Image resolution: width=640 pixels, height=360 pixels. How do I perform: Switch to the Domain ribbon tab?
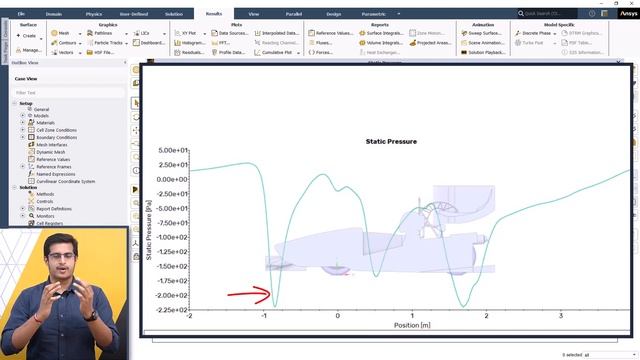(54, 13)
